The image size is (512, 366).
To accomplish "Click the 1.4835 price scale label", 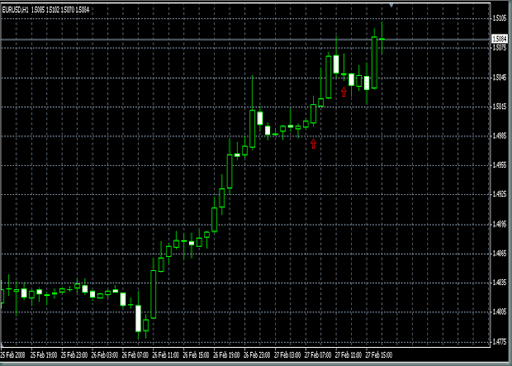I will click(x=499, y=282).
